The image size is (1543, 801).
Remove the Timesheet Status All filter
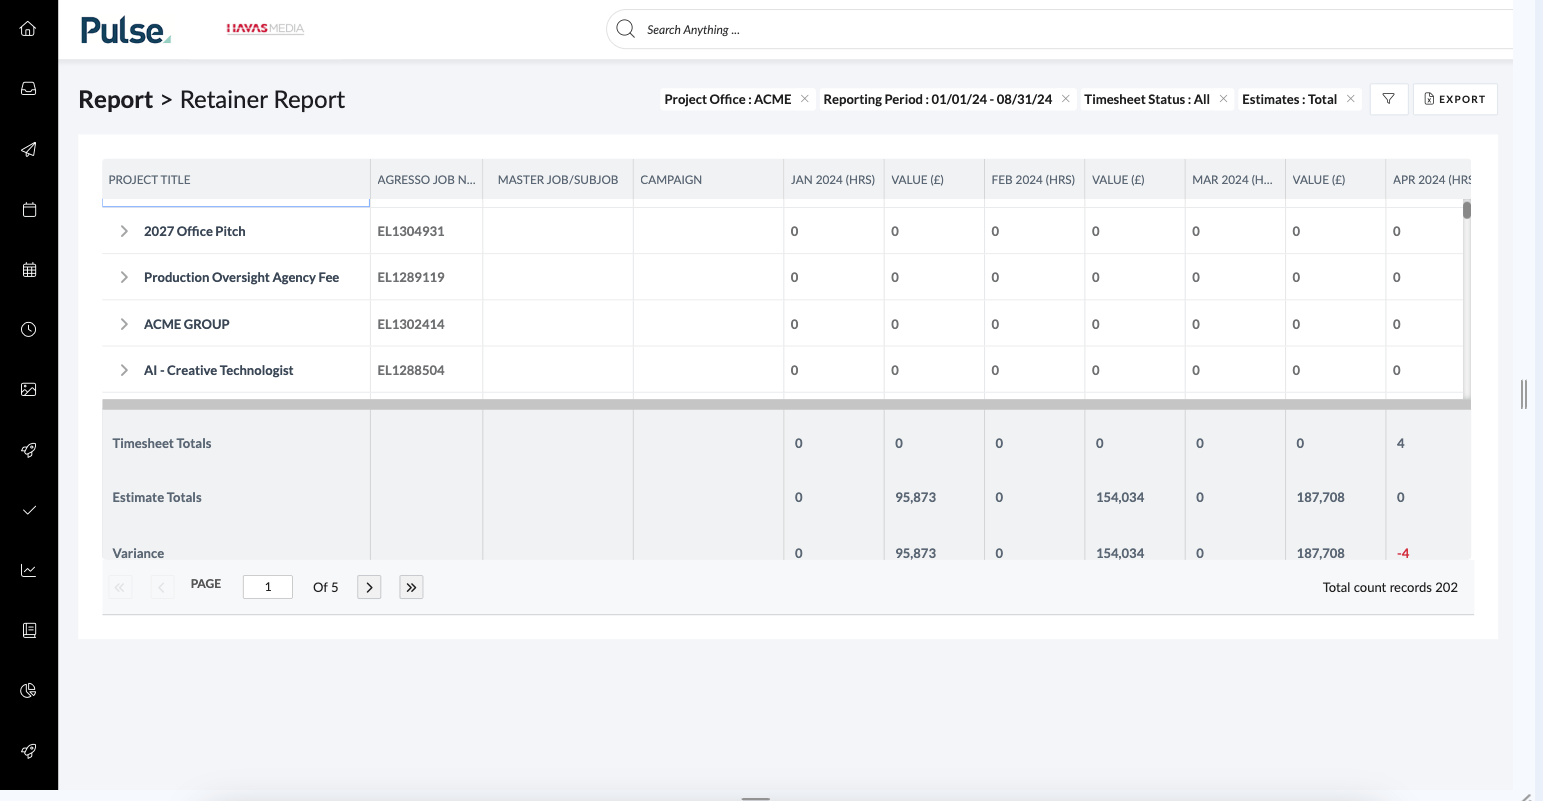point(1223,98)
